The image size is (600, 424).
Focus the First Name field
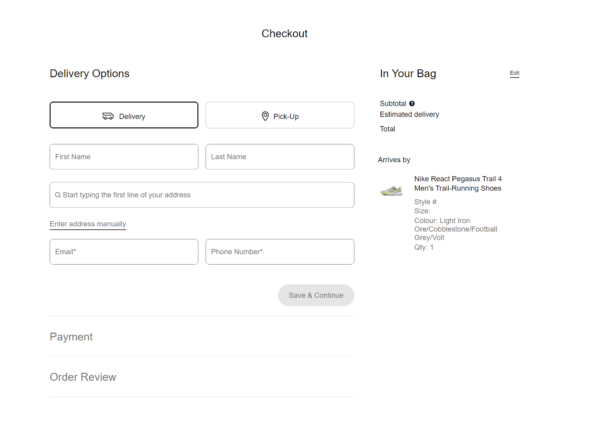tap(124, 157)
